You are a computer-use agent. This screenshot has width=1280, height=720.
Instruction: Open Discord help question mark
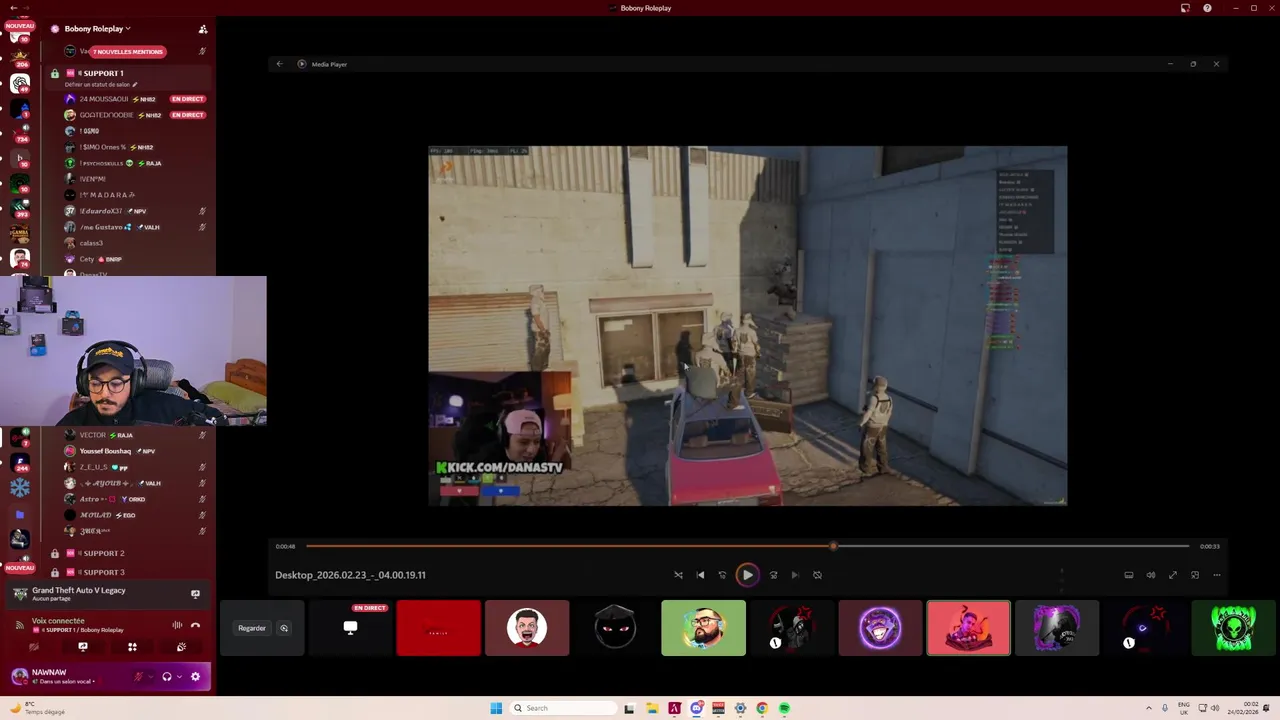1207,8
